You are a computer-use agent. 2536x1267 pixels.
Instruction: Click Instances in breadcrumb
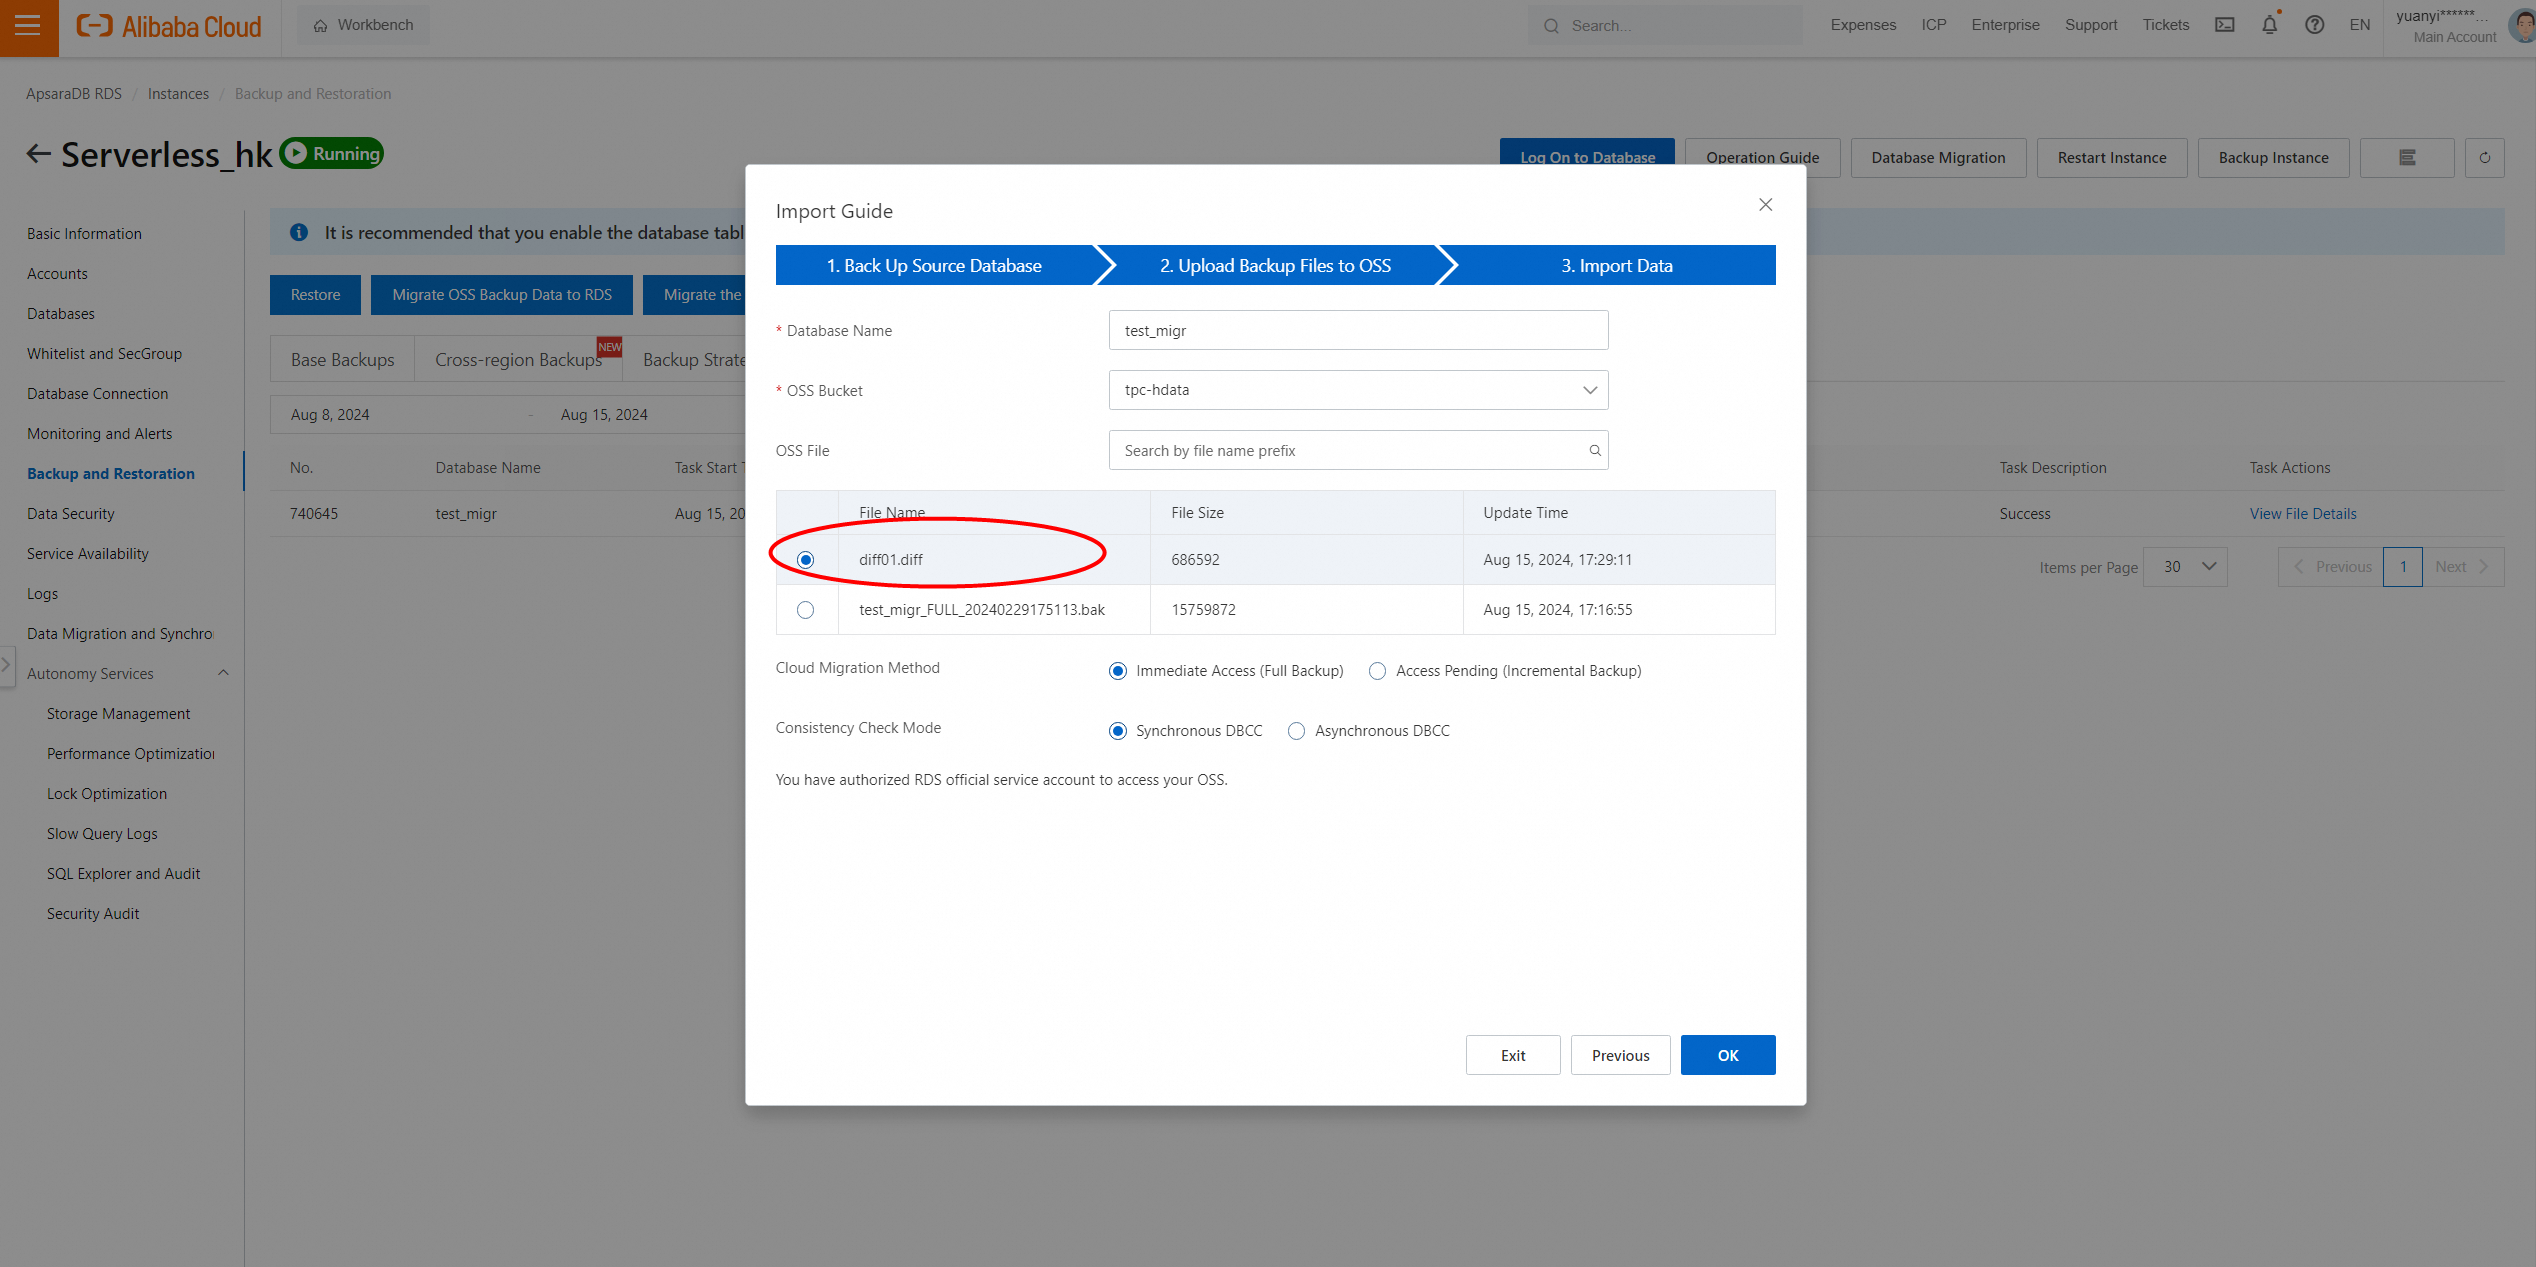click(178, 94)
